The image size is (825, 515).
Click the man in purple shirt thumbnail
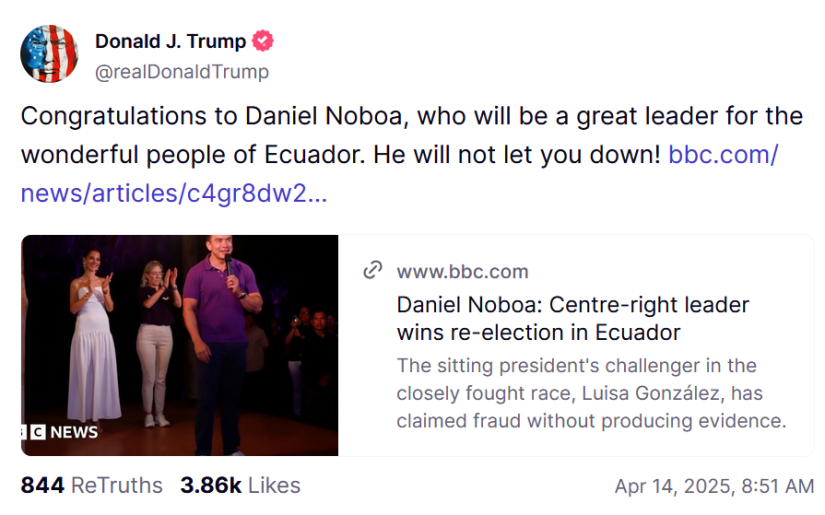coord(221,320)
